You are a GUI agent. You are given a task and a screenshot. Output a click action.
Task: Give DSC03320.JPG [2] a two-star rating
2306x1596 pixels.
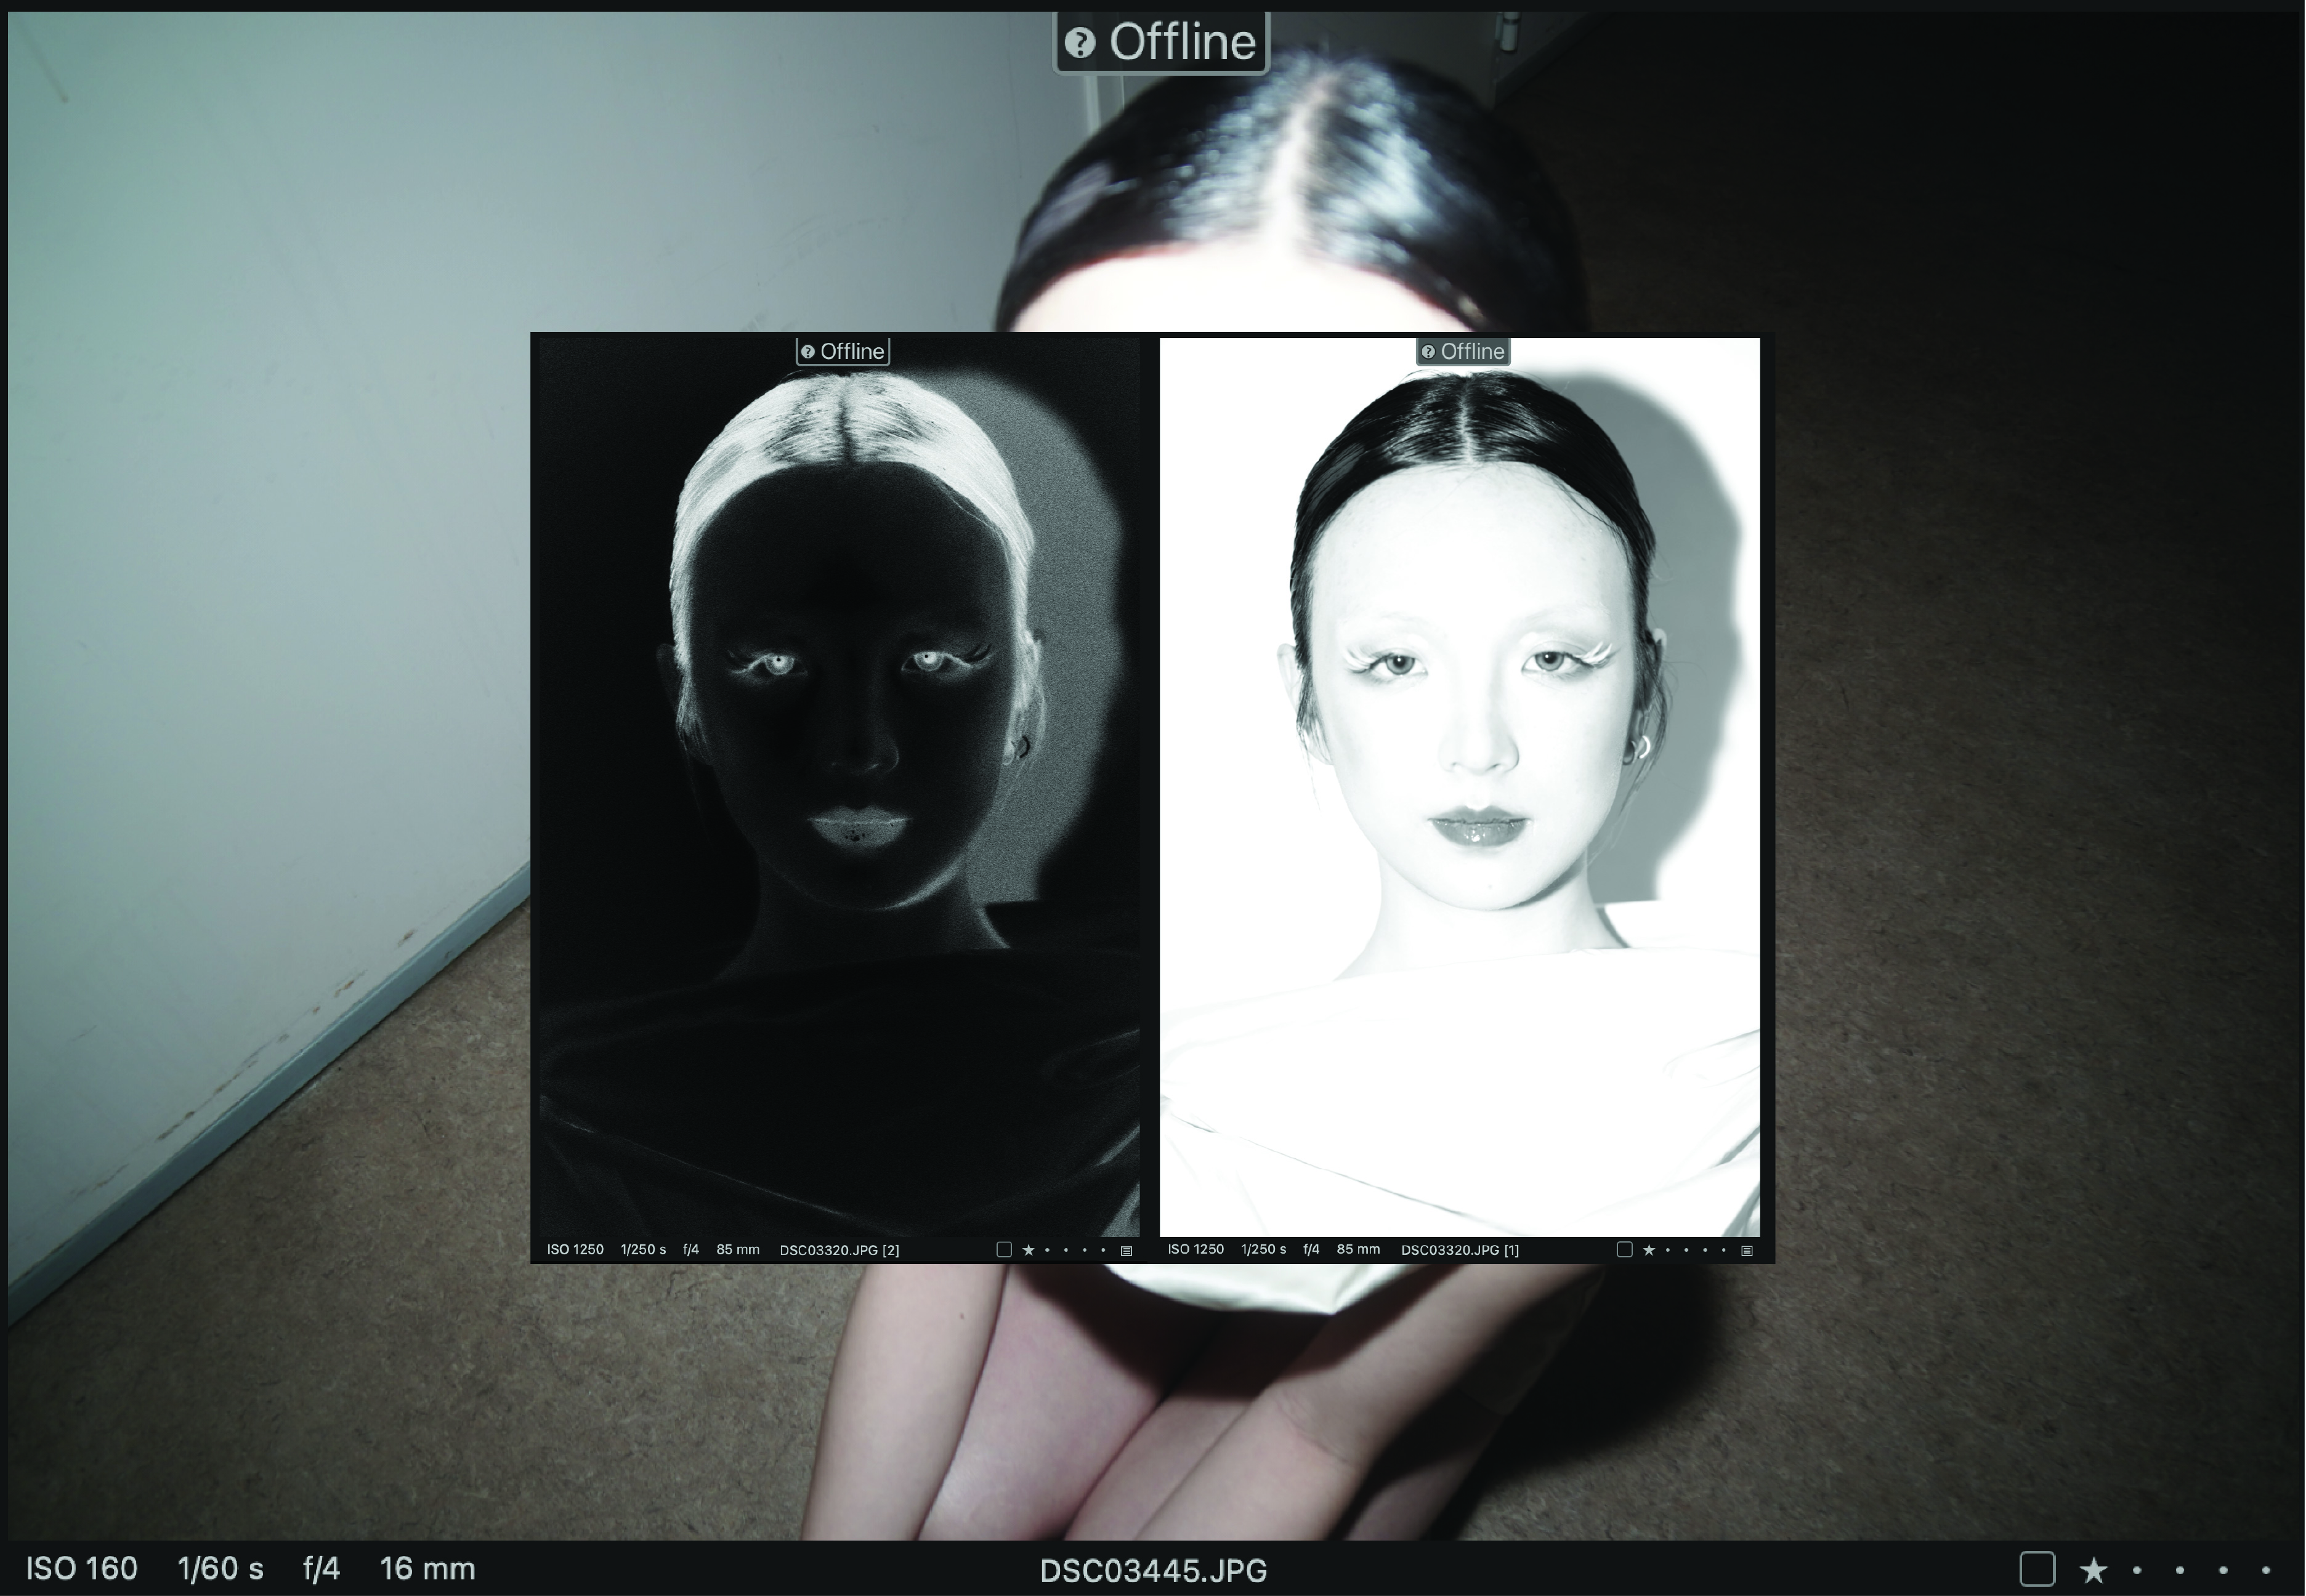click(1047, 1250)
